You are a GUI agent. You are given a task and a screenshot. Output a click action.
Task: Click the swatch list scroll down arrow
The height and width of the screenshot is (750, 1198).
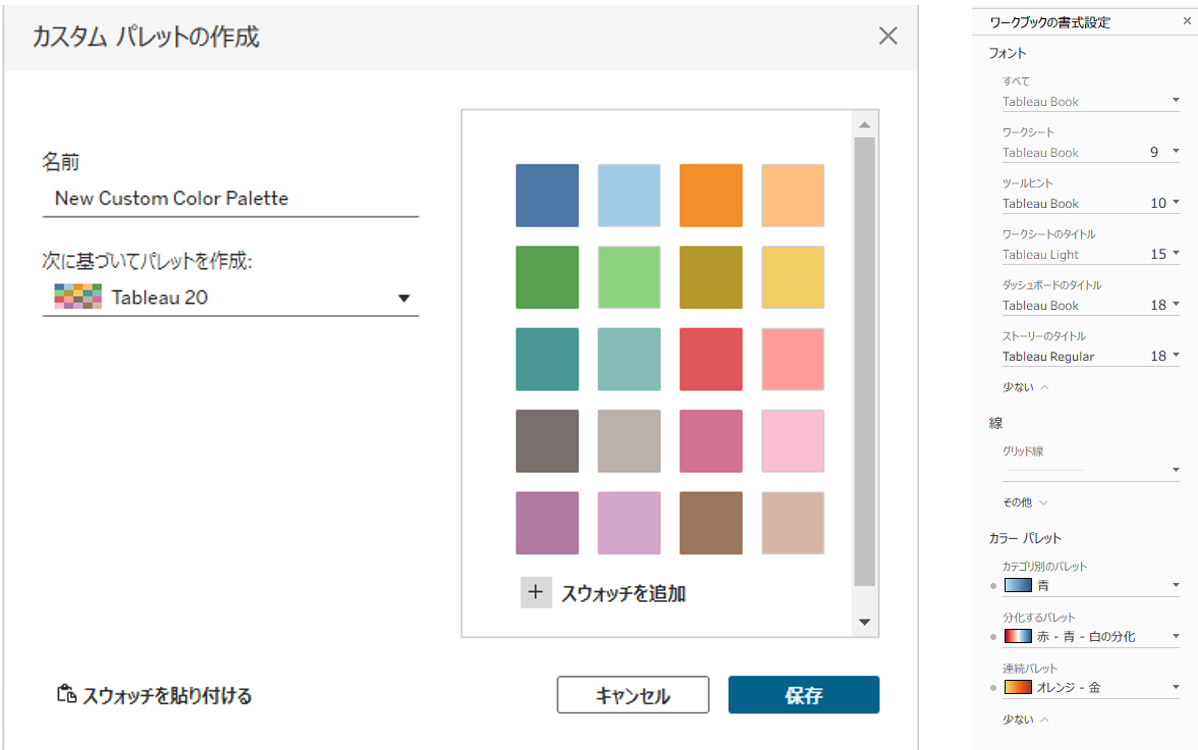[x=865, y=623]
